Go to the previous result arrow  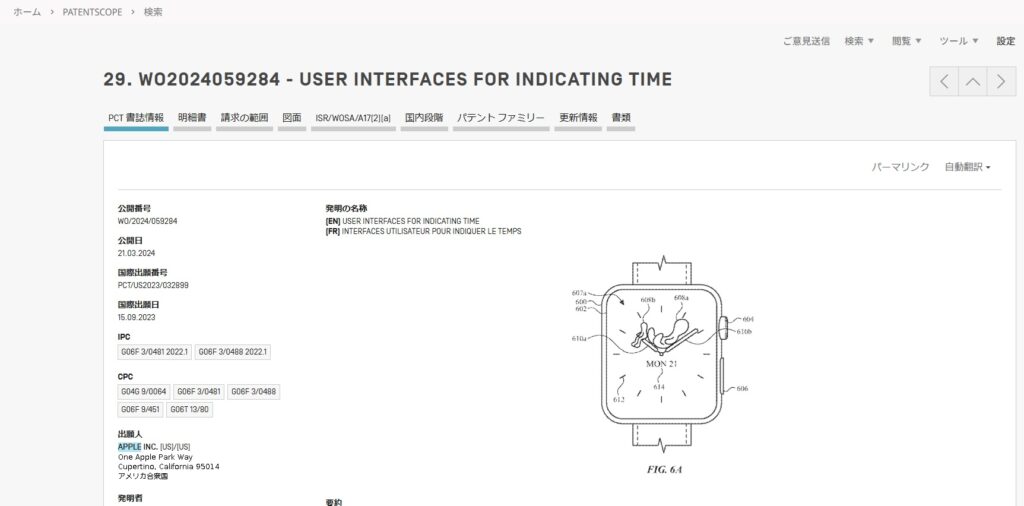(x=943, y=82)
